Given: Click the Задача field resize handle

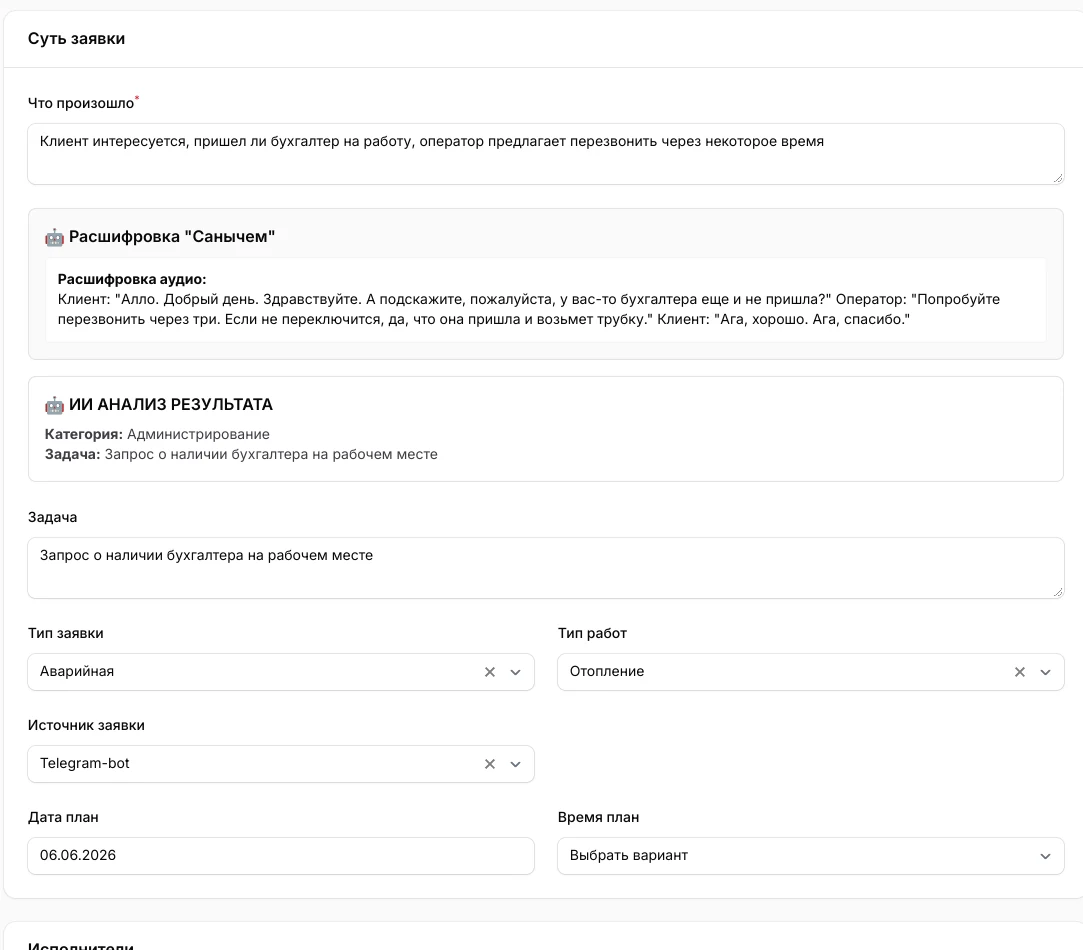Looking at the screenshot, I should click(1057, 592).
